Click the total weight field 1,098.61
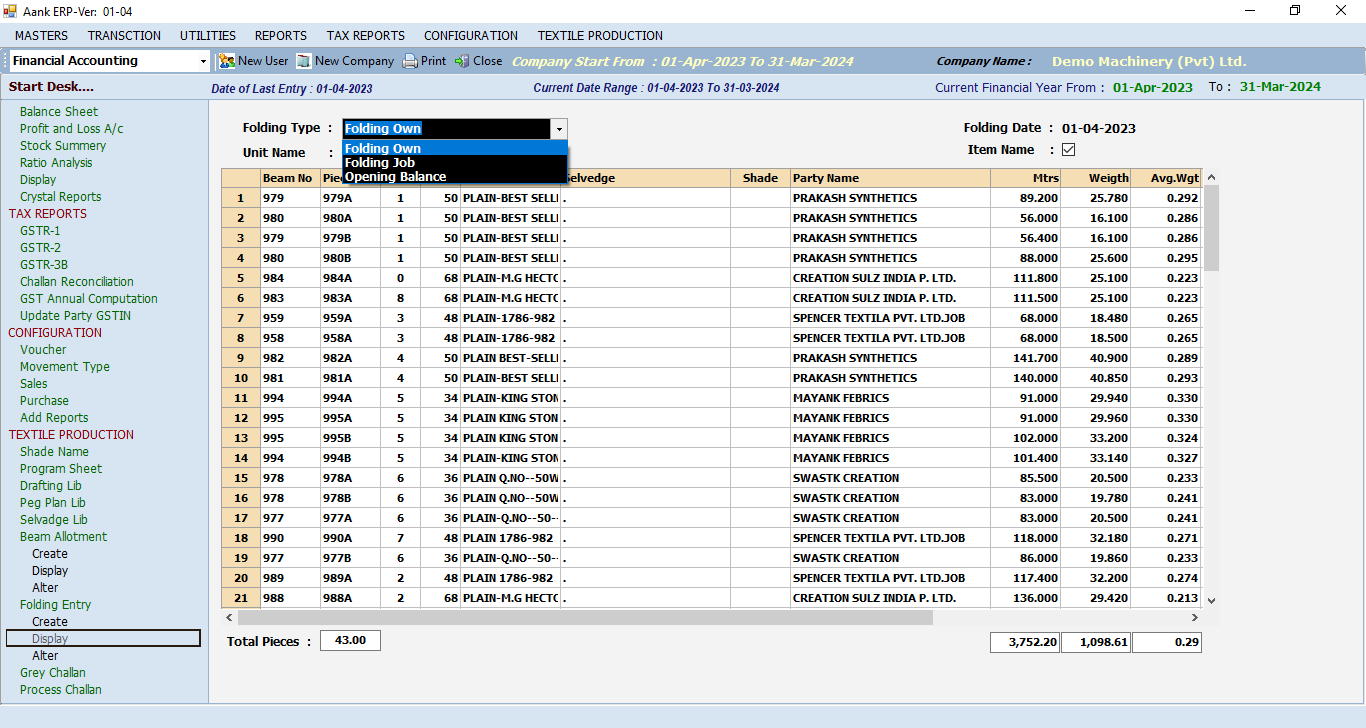The height and width of the screenshot is (728, 1366). click(x=1095, y=643)
